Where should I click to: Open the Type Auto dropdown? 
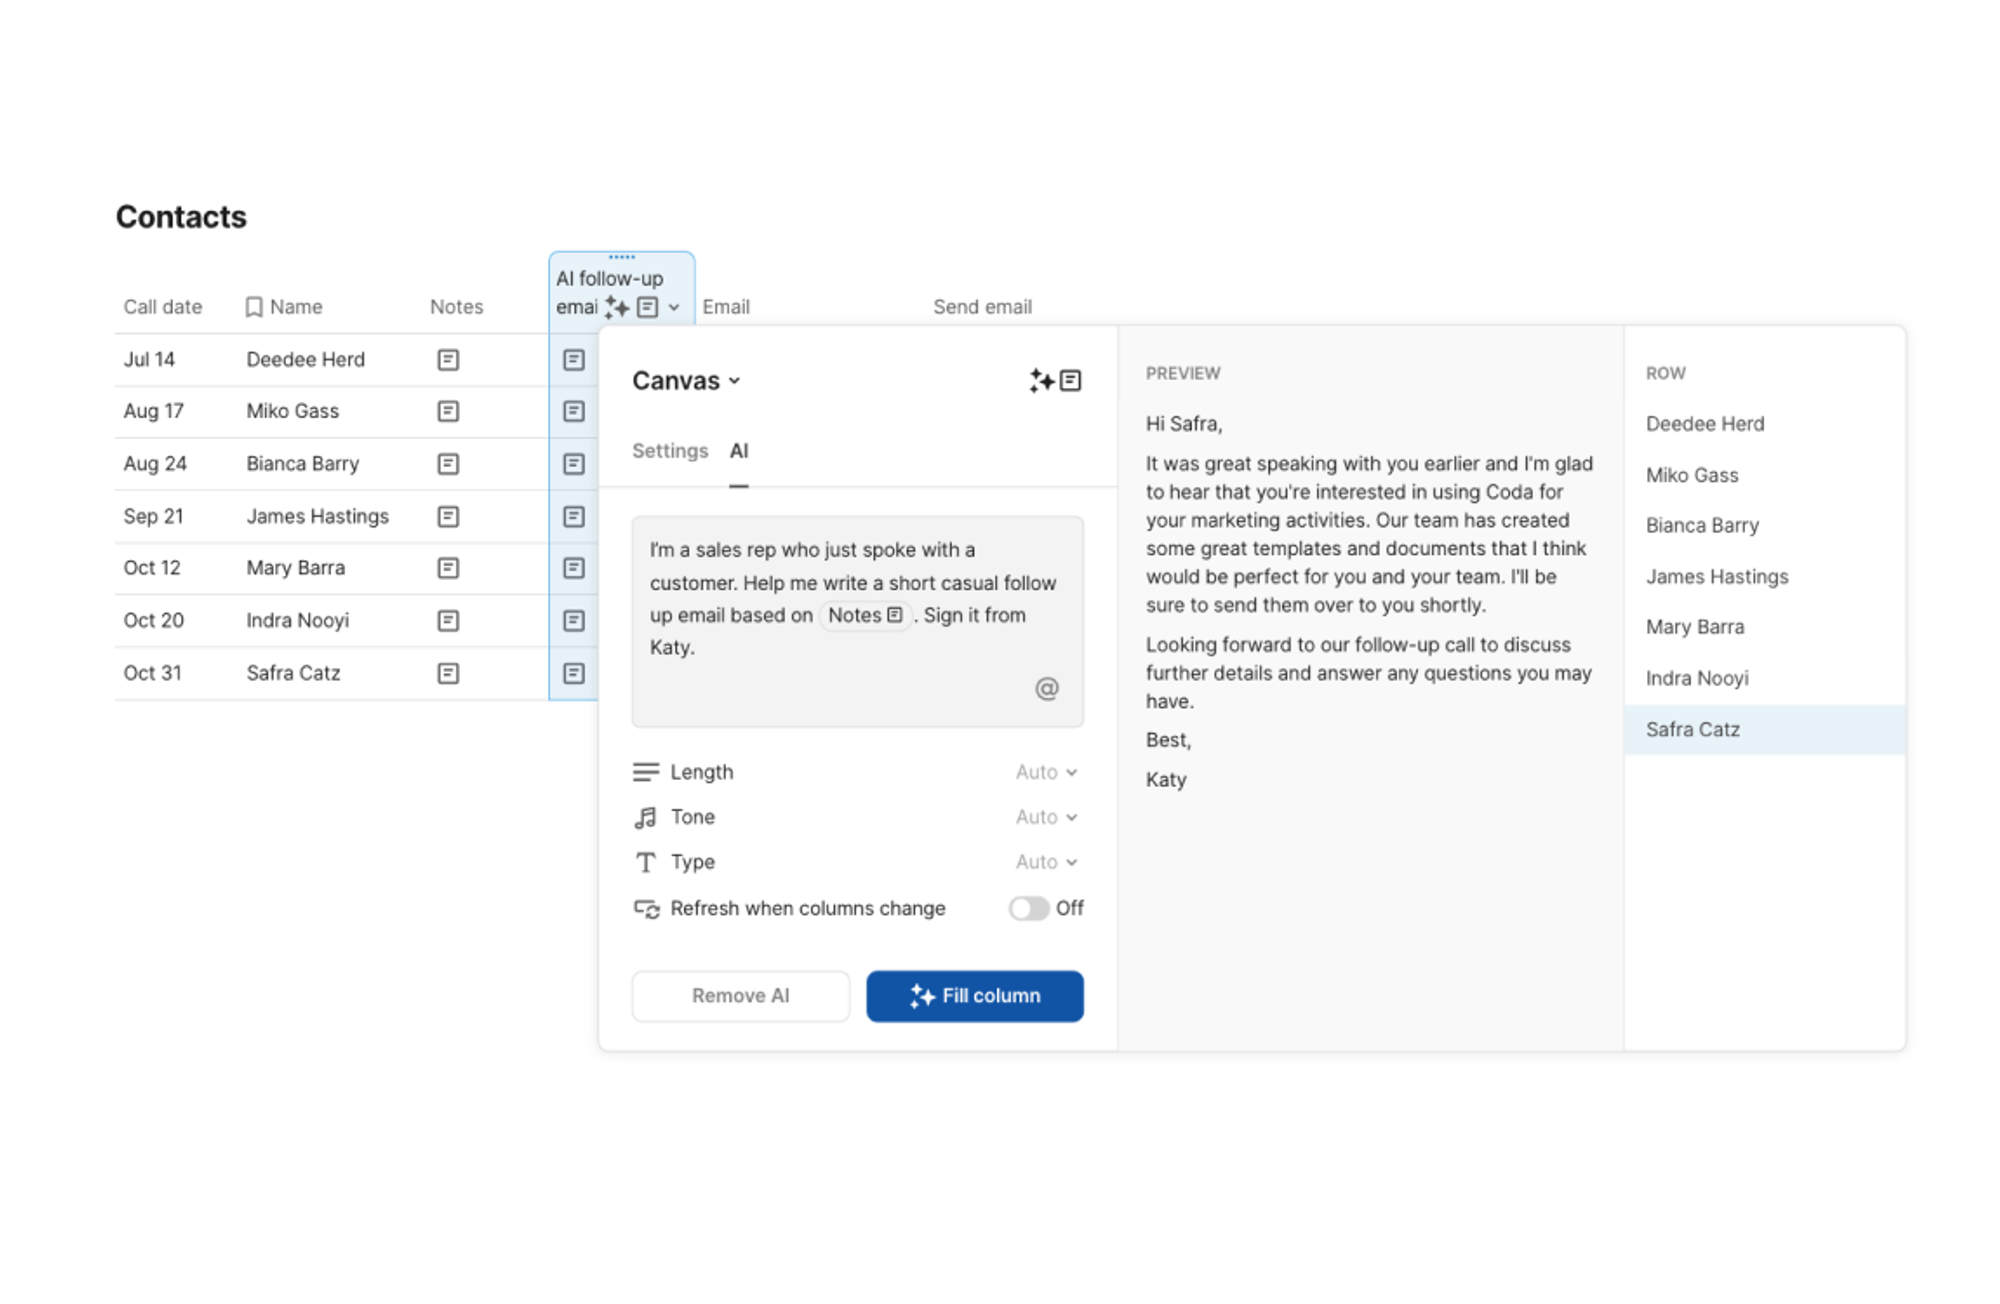click(1046, 863)
